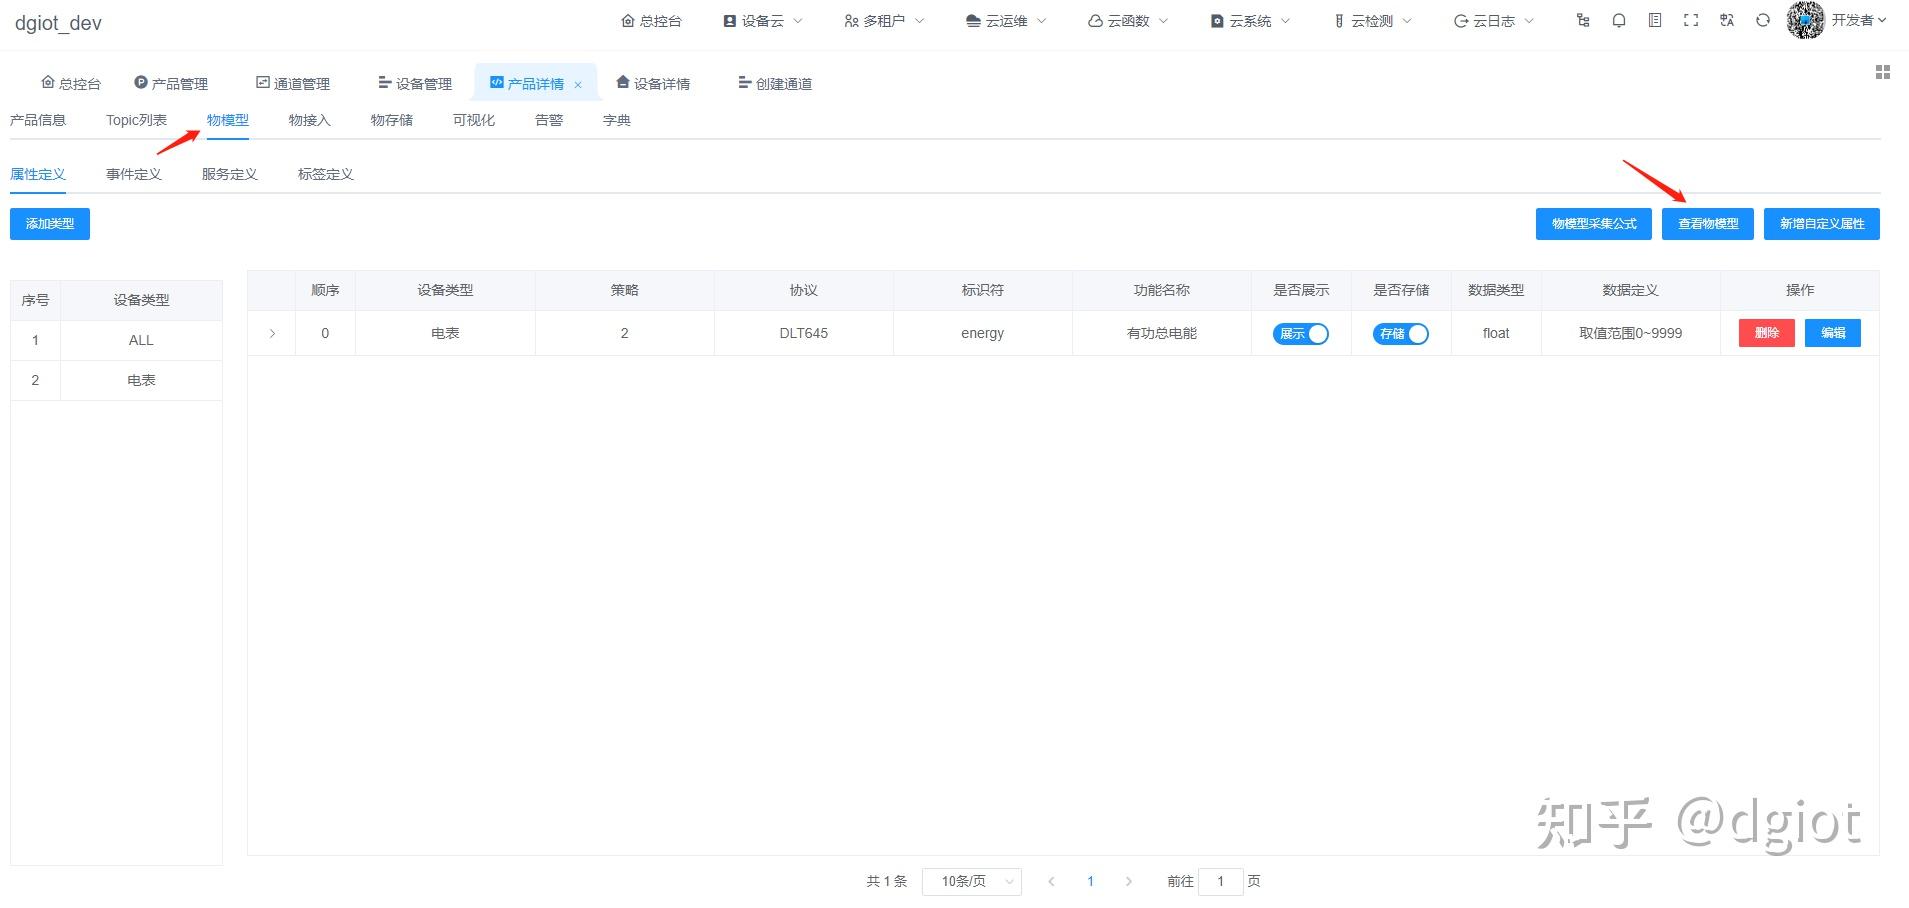
Task: Switch interface language using the translate icon
Action: [1727, 20]
